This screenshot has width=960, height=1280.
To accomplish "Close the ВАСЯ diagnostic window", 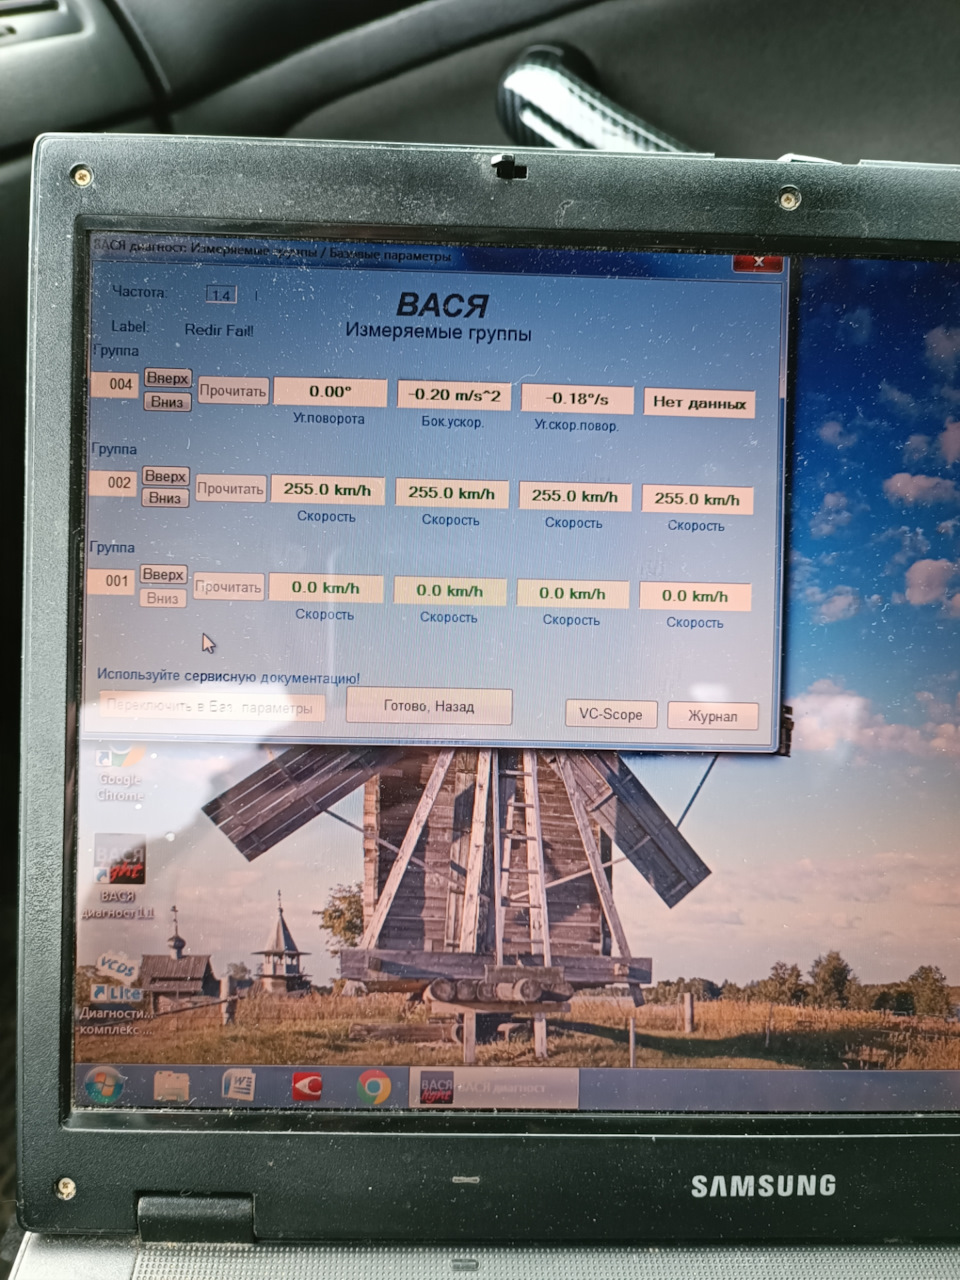I will (x=758, y=262).
